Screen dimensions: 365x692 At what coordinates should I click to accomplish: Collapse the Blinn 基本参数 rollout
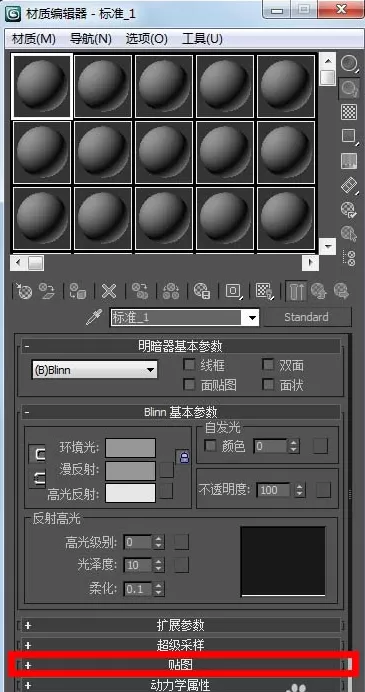tap(181, 412)
